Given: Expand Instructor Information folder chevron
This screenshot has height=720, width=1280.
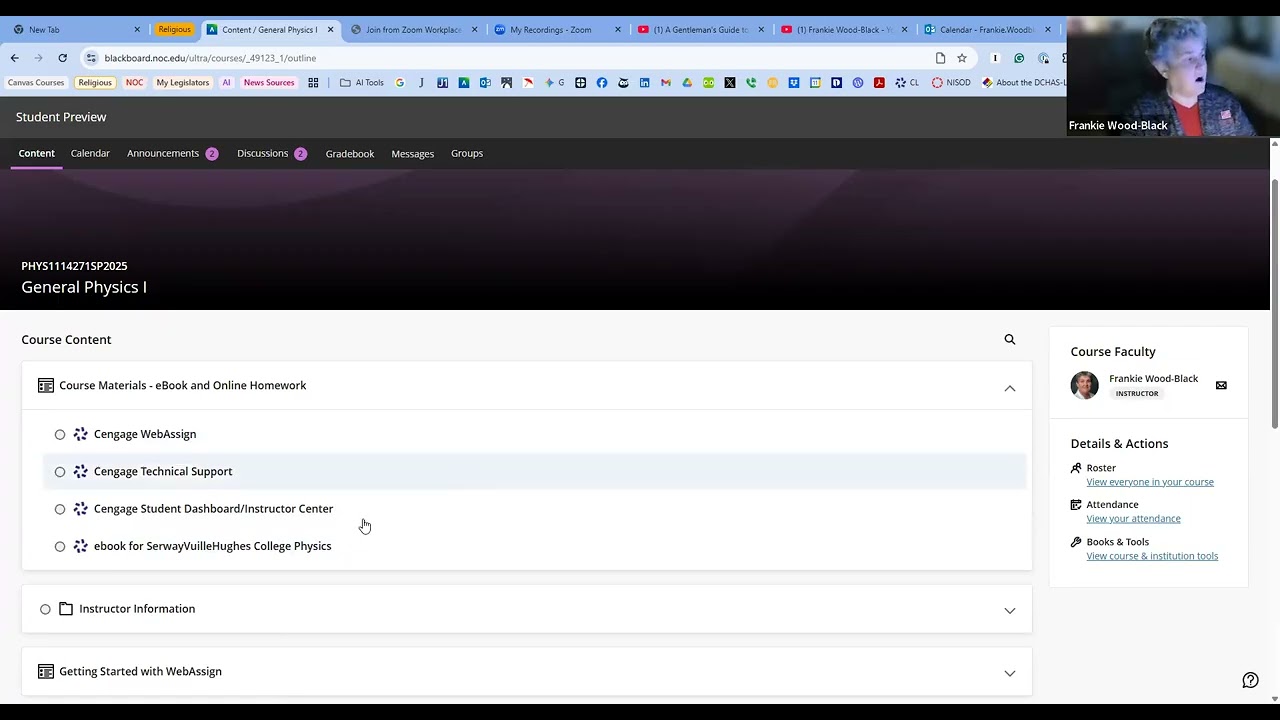Looking at the screenshot, I should click(x=1010, y=611).
